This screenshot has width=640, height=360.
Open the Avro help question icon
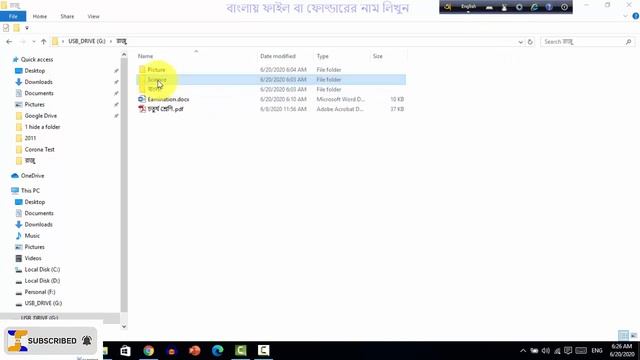tap(549, 7)
